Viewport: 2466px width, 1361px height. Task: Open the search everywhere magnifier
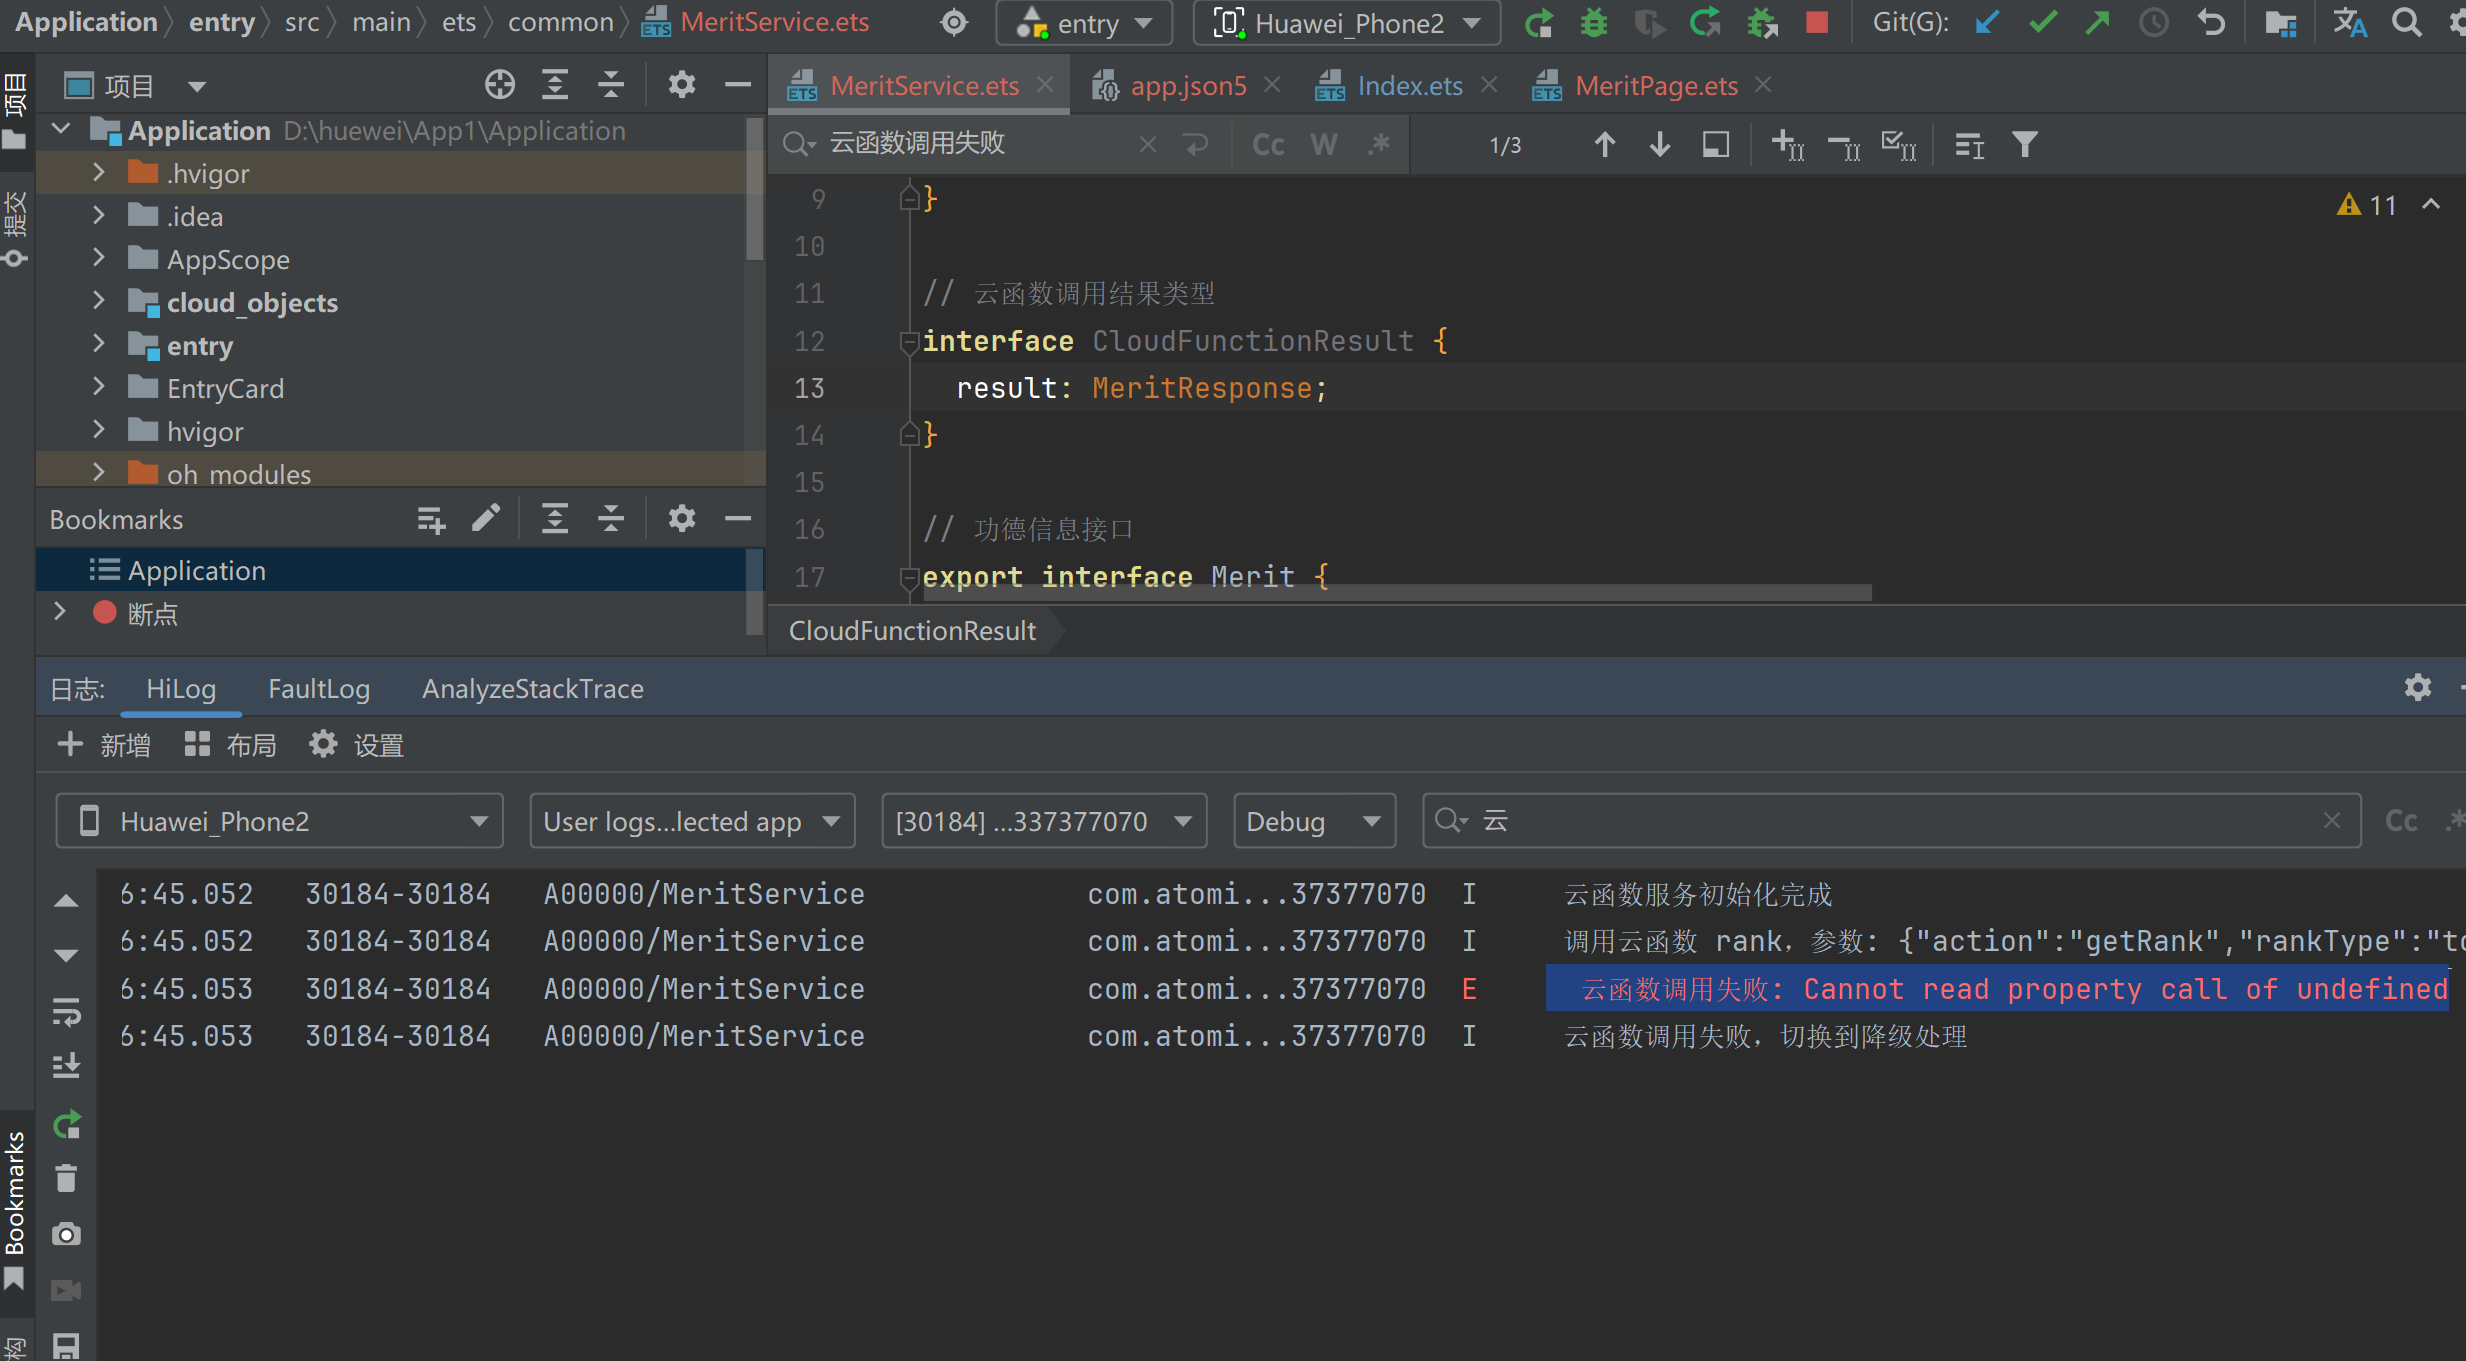point(2407,22)
